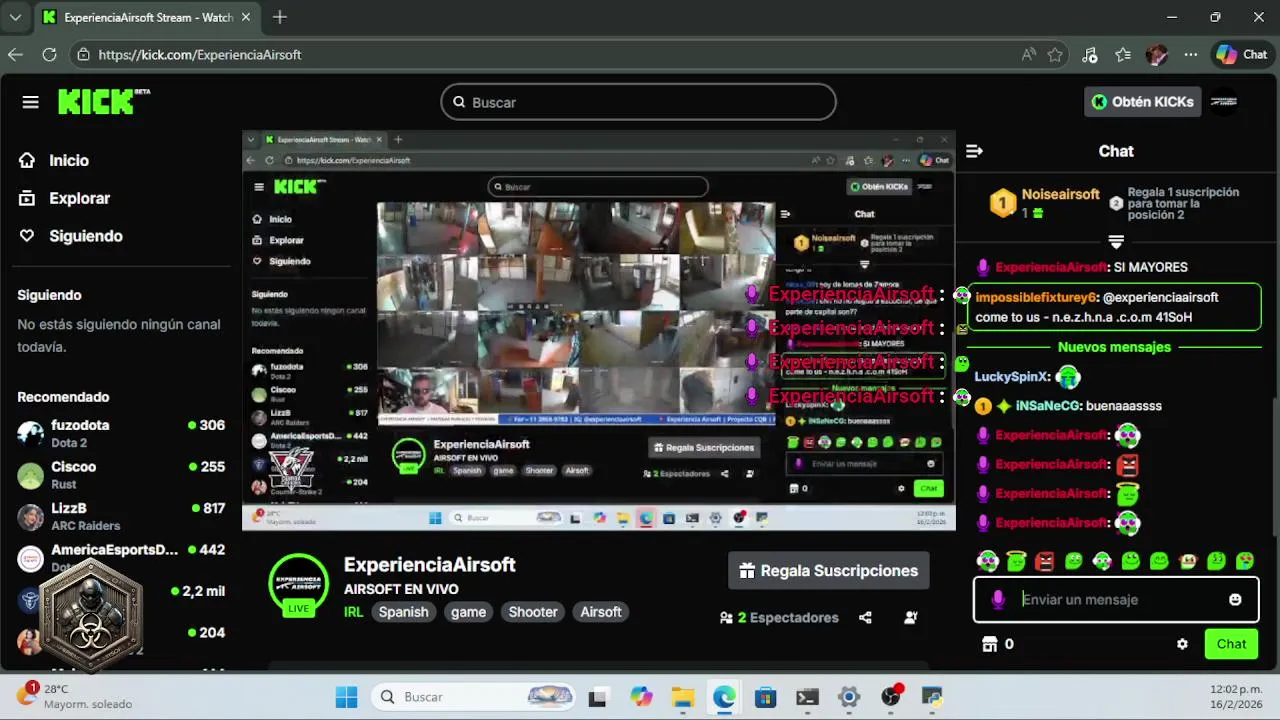Click the Enviar un mensaje input
Viewport: 1280px width, 720px height.
pos(1116,599)
